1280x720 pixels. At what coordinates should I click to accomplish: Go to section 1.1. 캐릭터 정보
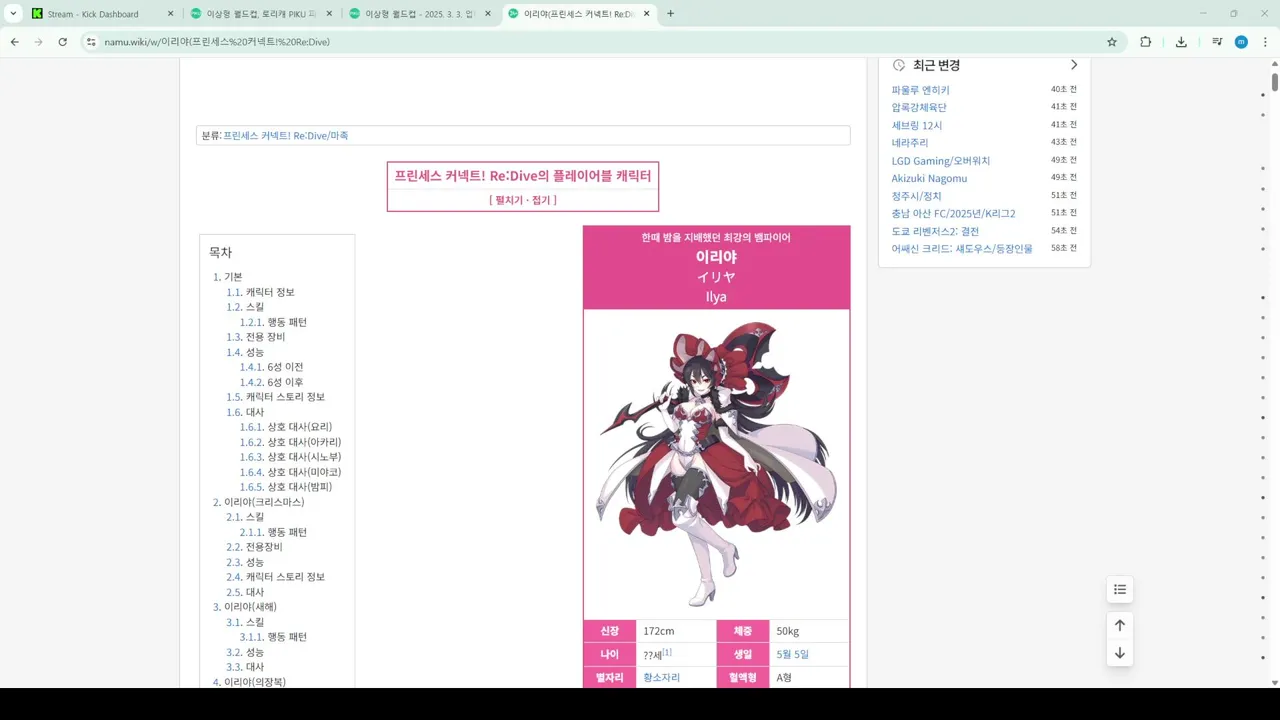pyautogui.click(x=260, y=292)
